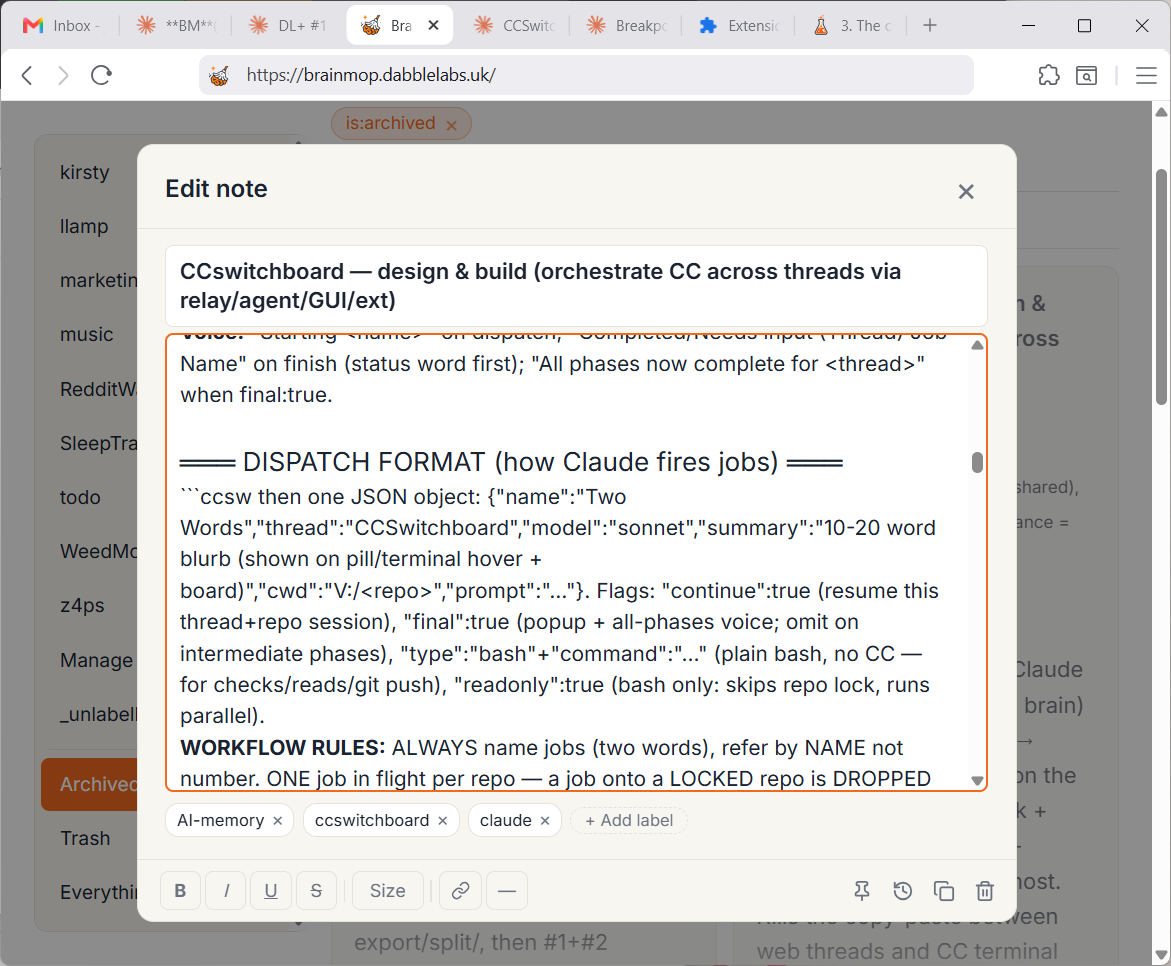Open the text Size dropdown
Screen dimensions: 1171x966
click(388, 891)
